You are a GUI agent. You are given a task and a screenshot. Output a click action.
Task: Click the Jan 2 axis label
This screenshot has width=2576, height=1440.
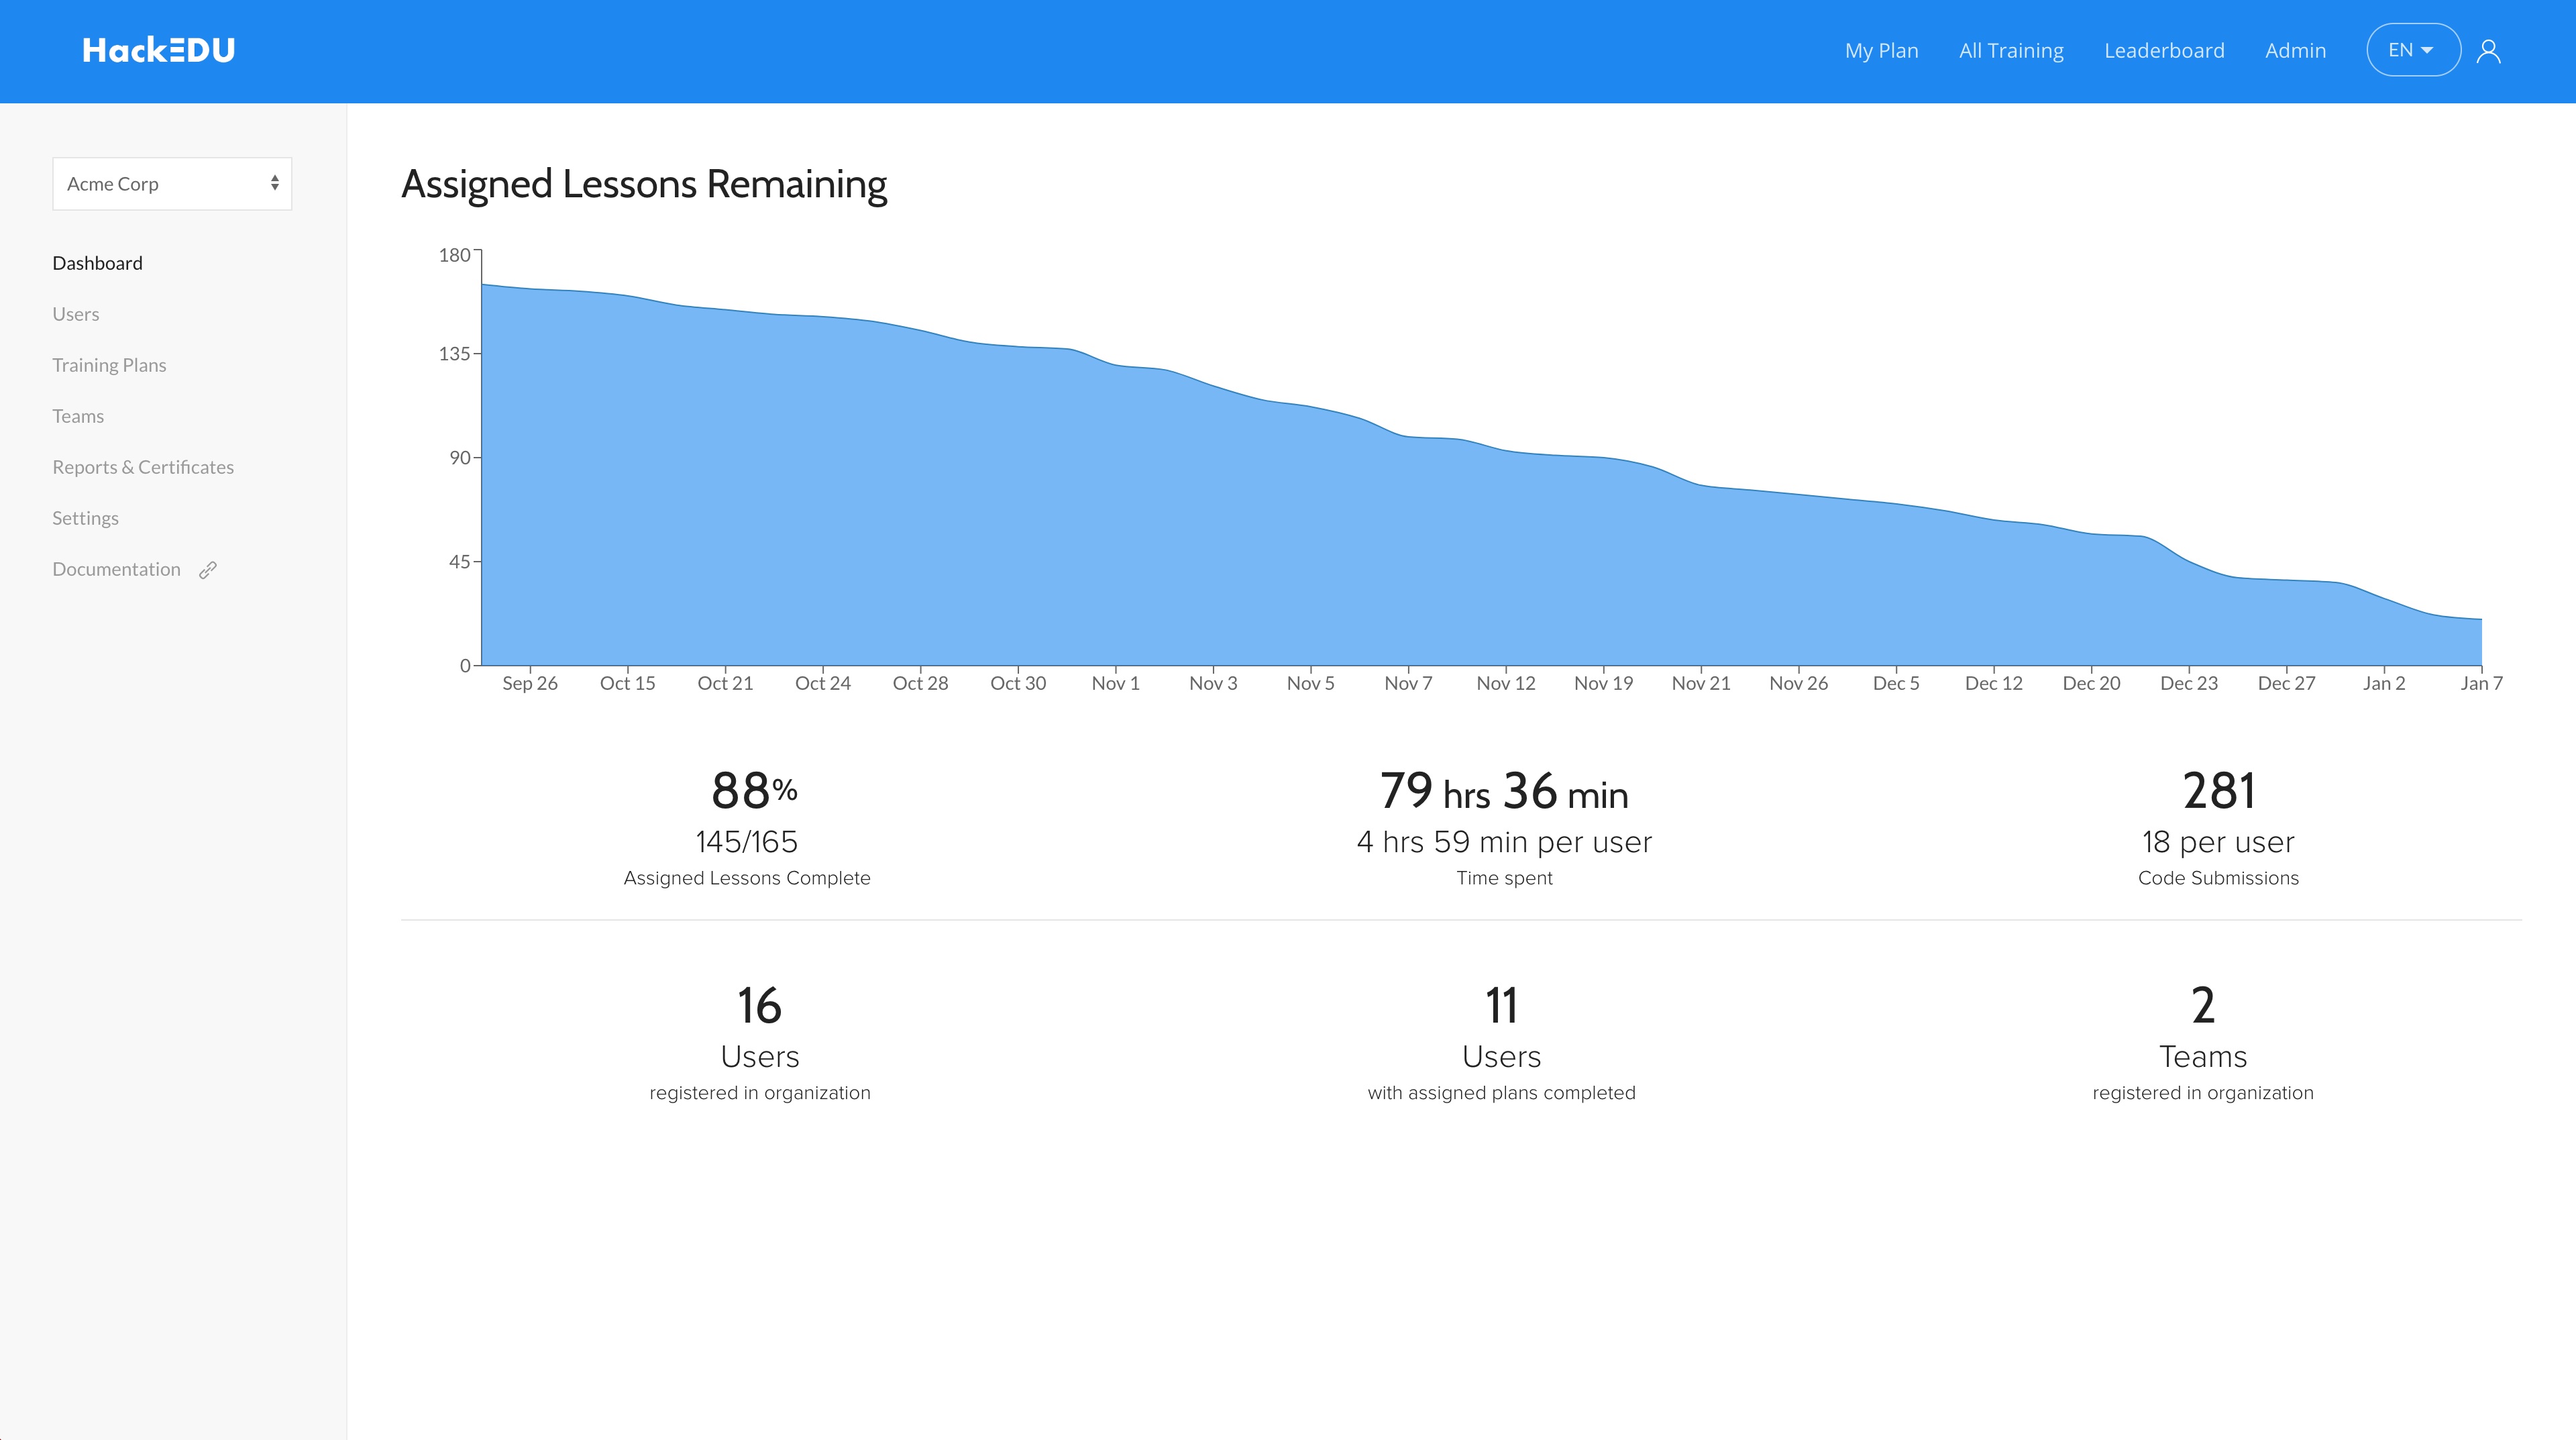(x=2384, y=683)
